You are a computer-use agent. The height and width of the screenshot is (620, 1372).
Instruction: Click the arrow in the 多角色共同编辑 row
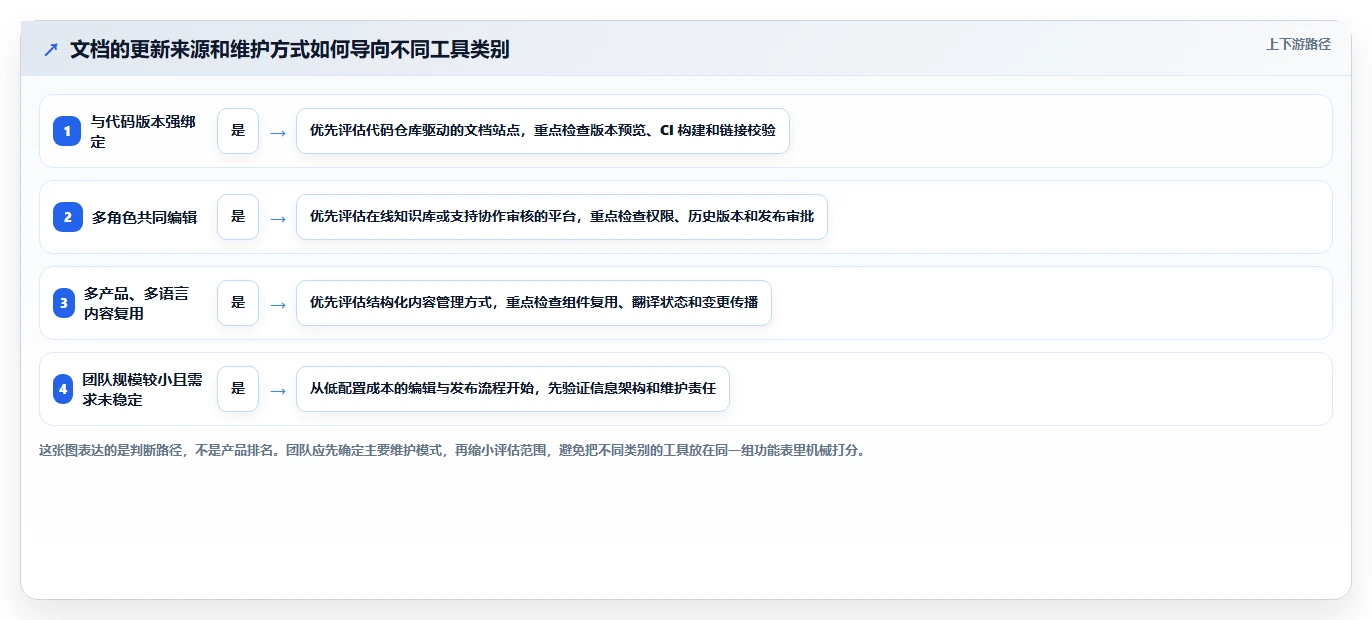[278, 218]
